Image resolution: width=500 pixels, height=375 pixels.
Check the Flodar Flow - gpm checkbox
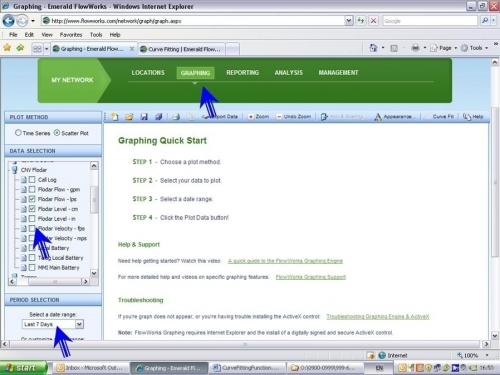(32, 189)
